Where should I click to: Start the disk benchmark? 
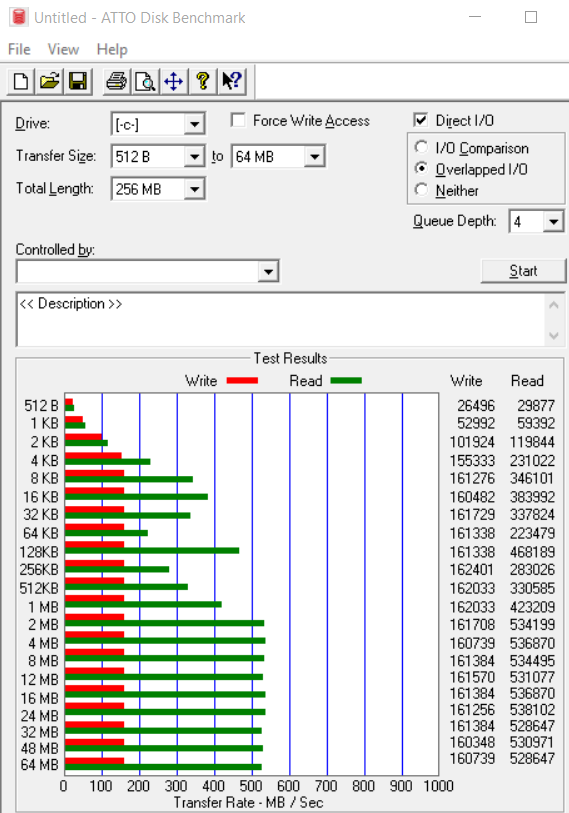point(523,271)
